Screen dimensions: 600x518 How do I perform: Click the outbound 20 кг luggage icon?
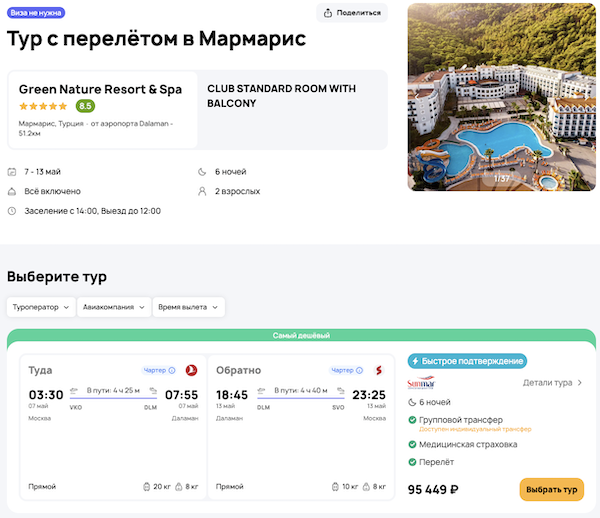pos(146,487)
